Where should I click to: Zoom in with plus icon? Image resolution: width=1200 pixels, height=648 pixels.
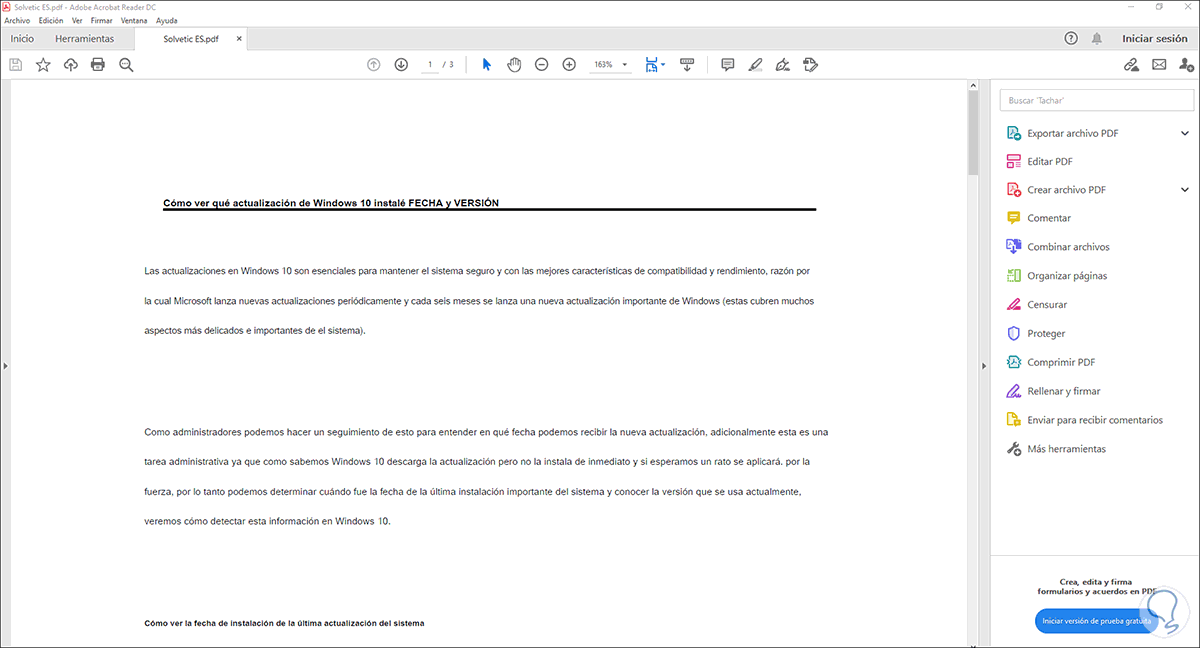tap(569, 65)
